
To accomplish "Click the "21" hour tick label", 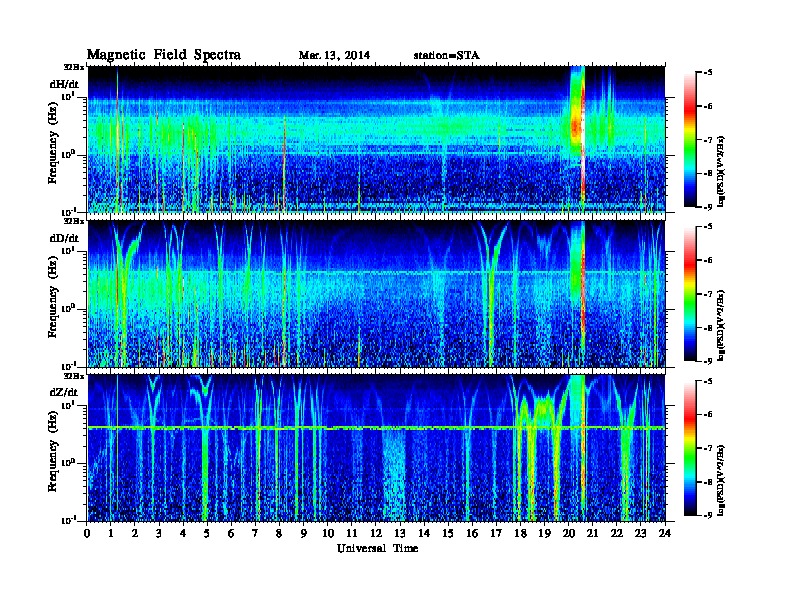I will (592, 534).
